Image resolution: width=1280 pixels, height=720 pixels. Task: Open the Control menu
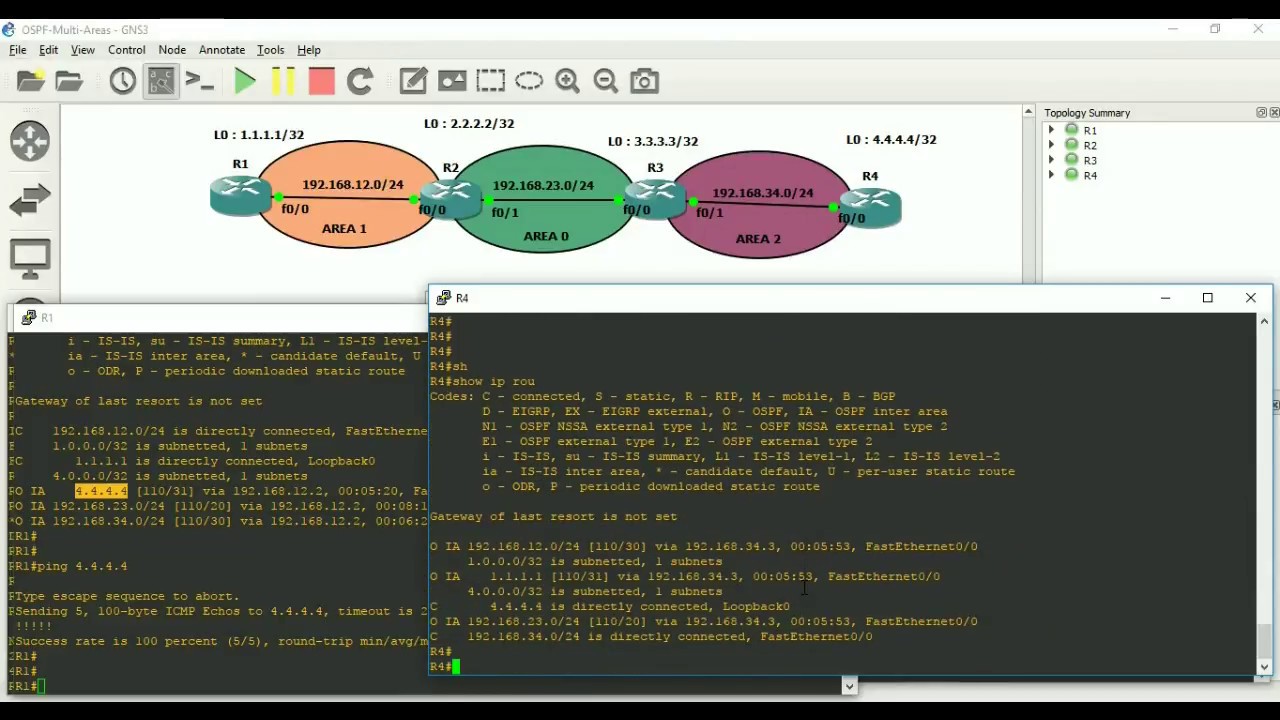(127, 50)
